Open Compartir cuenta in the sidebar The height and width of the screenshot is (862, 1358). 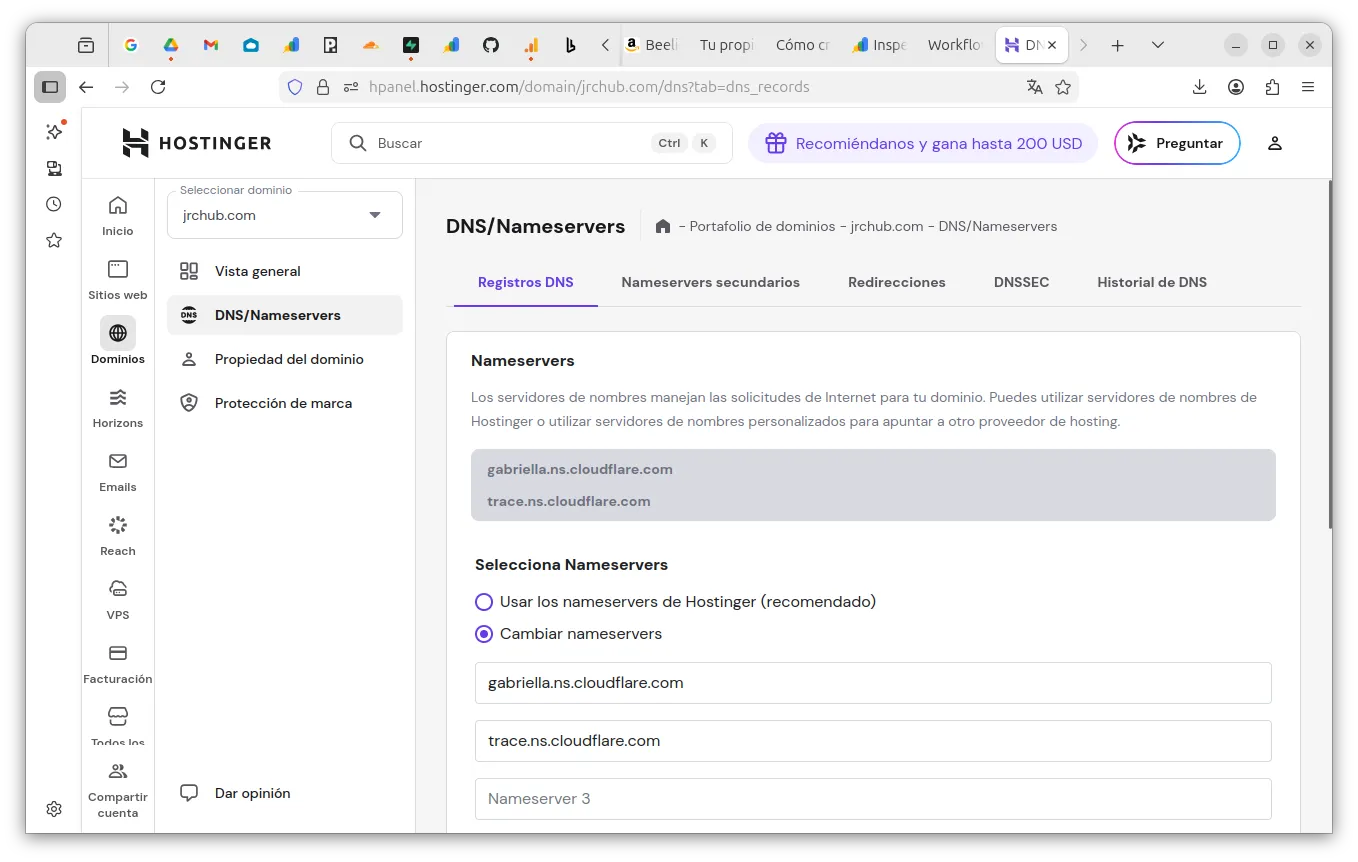118,790
